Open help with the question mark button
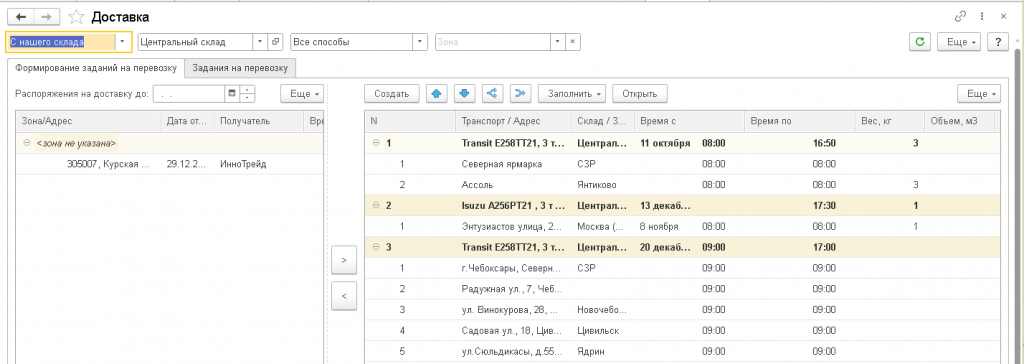This screenshot has width=1024, height=364. click(x=998, y=42)
